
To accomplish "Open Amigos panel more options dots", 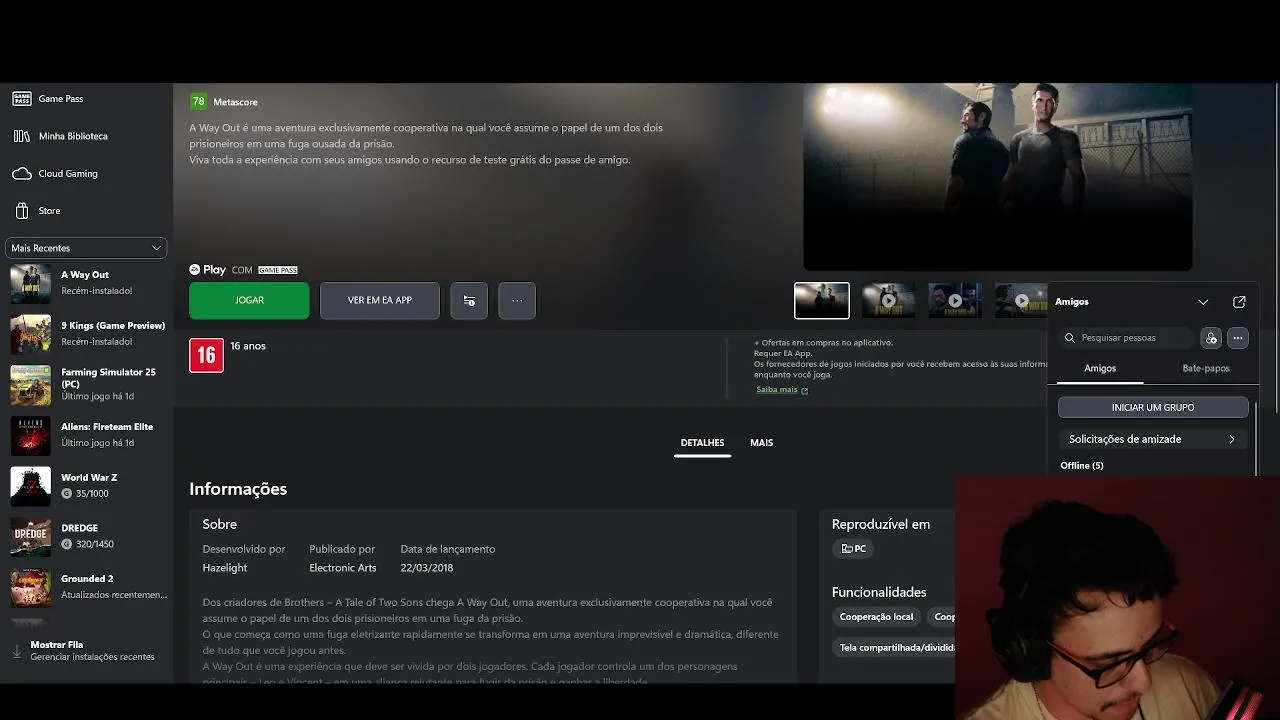I will click(1238, 338).
